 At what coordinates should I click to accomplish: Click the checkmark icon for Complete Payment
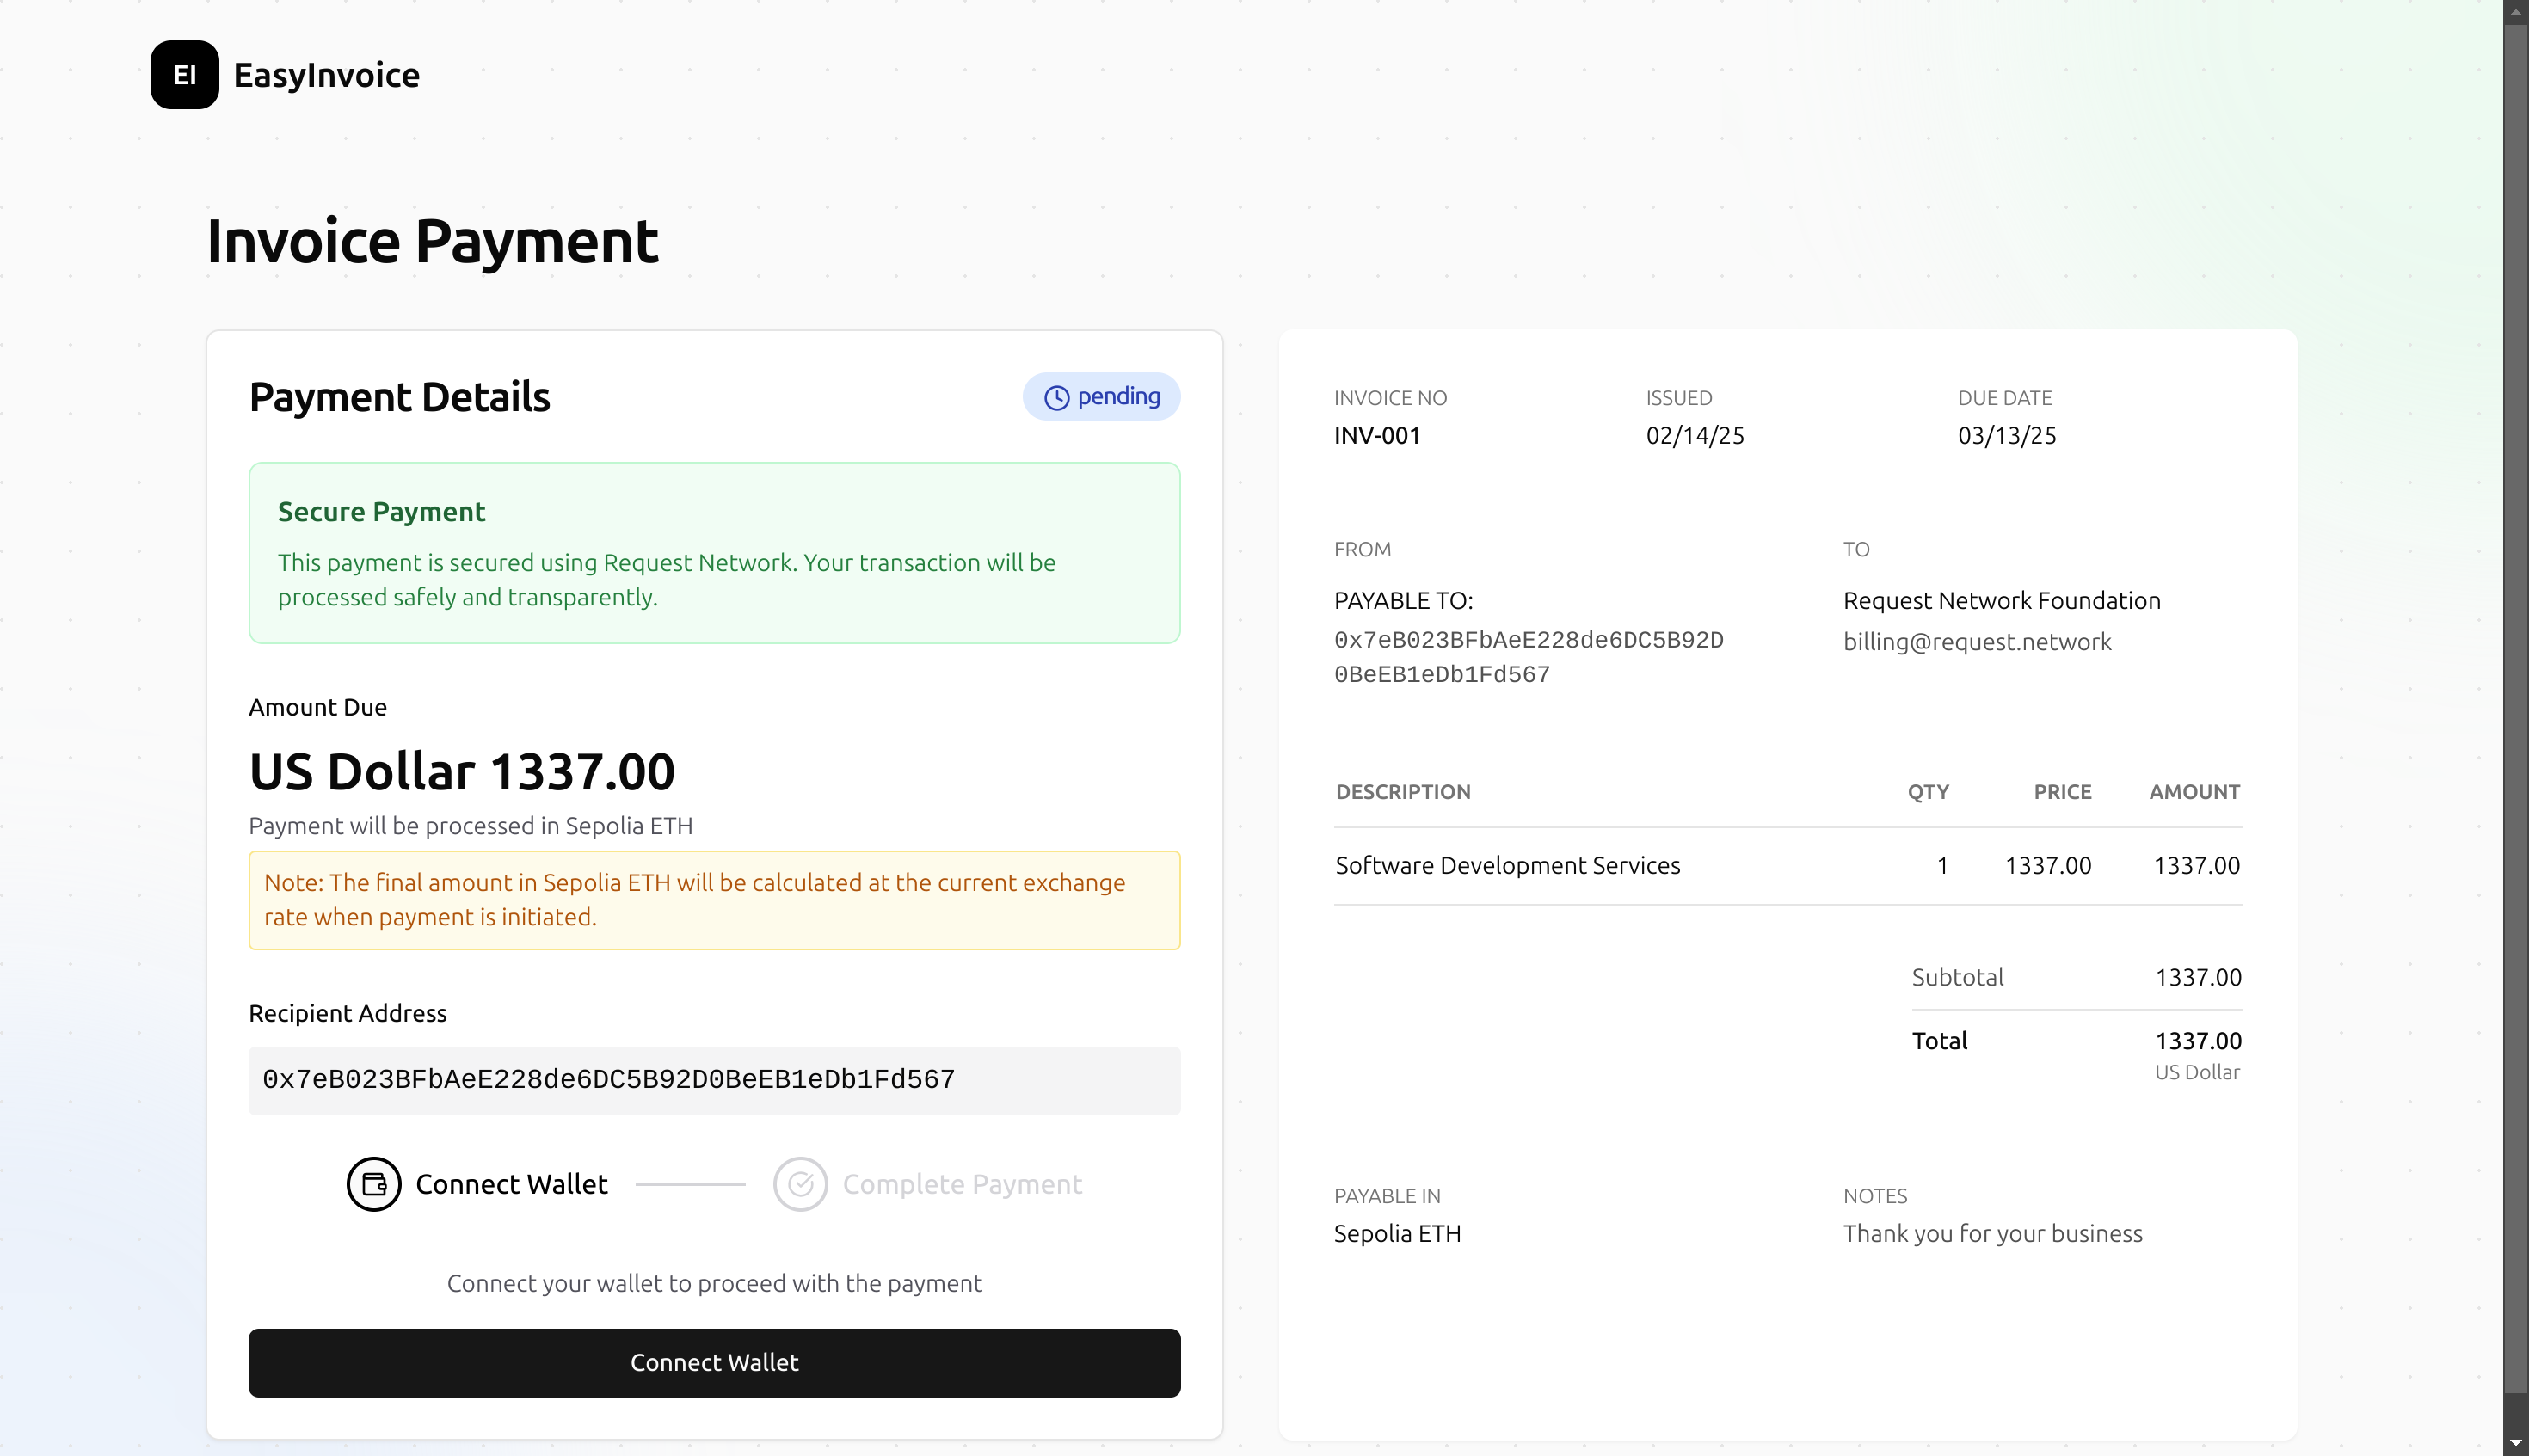point(800,1184)
